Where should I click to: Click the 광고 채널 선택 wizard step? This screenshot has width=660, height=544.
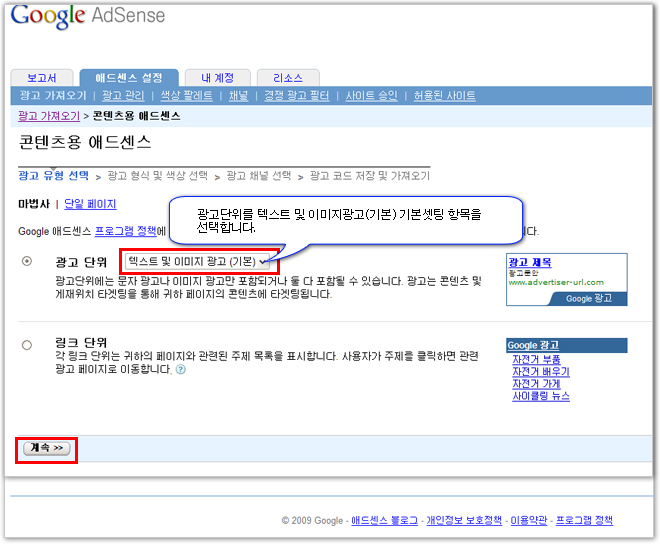[x=258, y=176]
